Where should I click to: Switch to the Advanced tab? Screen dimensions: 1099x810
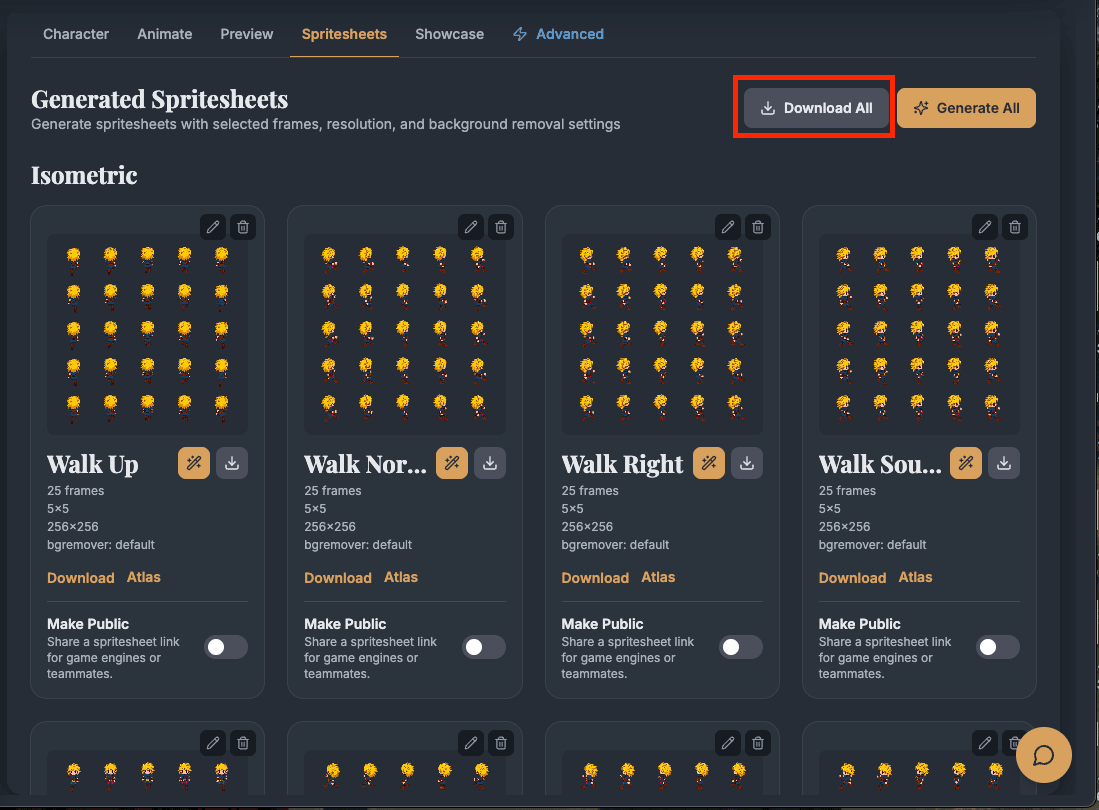559,34
